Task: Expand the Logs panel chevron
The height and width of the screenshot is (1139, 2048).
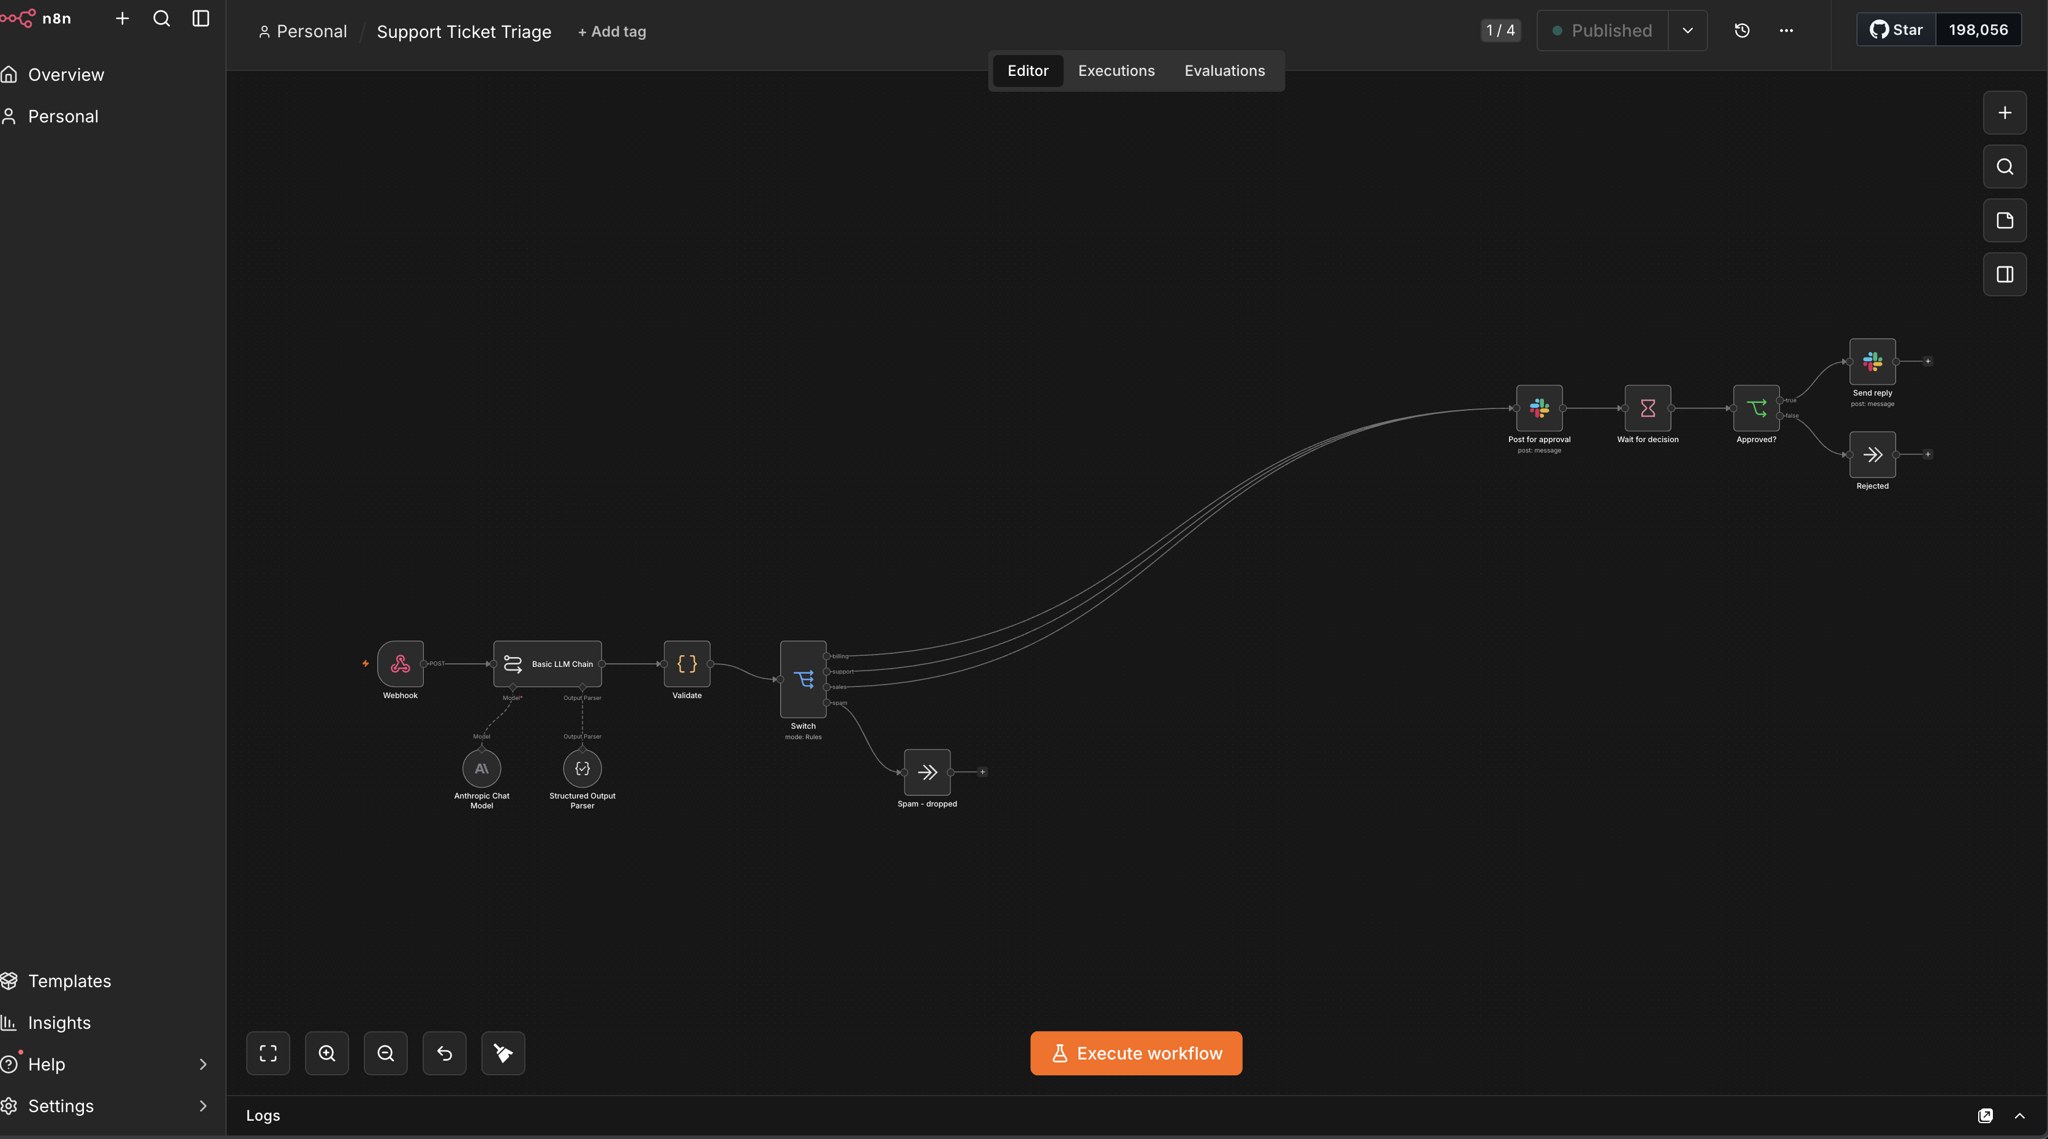Action: click(2020, 1116)
